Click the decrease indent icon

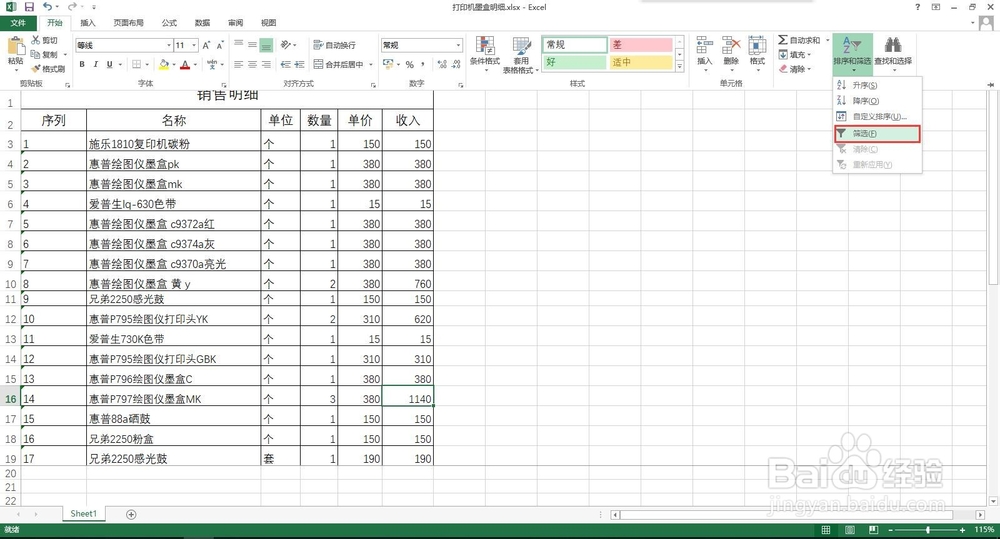pyautogui.click(x=285, y=64)
